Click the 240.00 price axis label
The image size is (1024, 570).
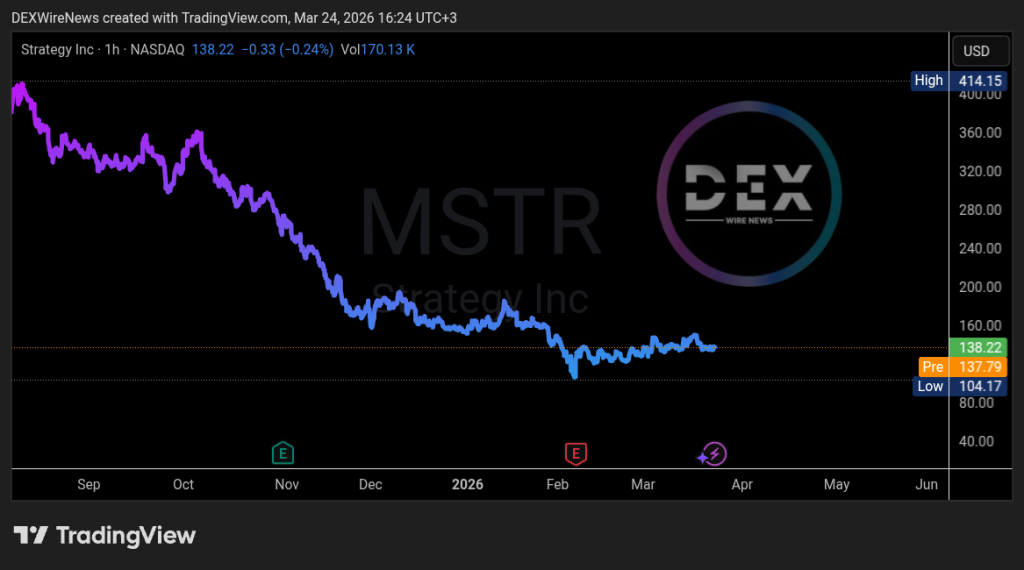[x=980, y=248]
